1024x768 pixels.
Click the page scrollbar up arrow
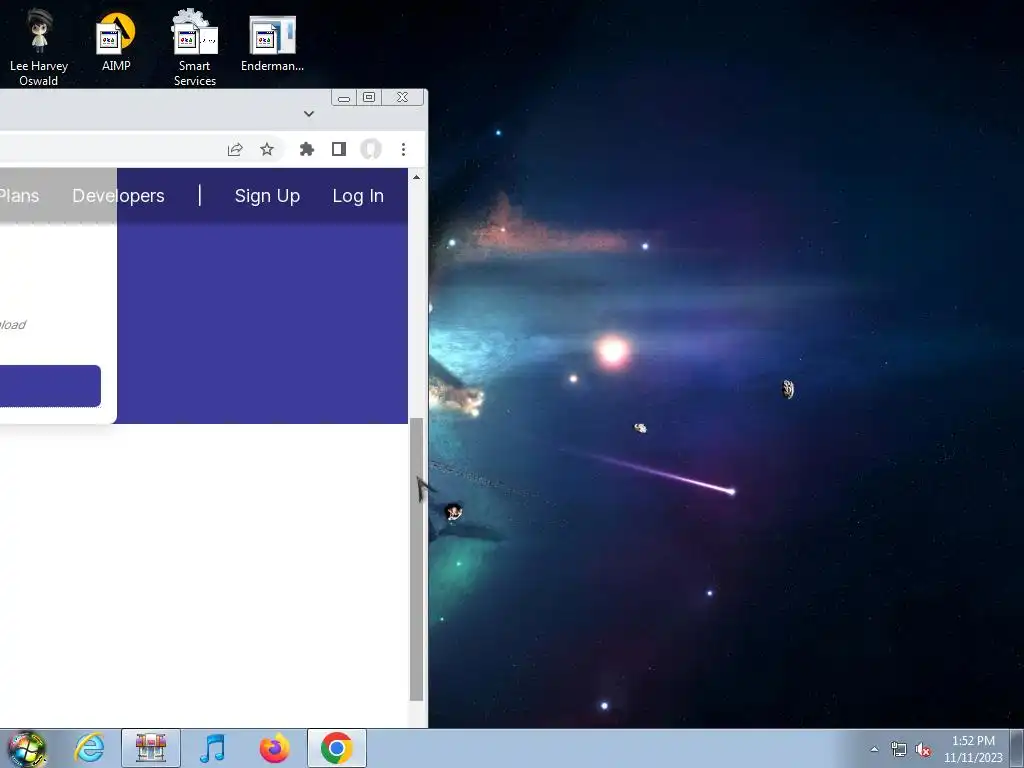pos(416,177)
